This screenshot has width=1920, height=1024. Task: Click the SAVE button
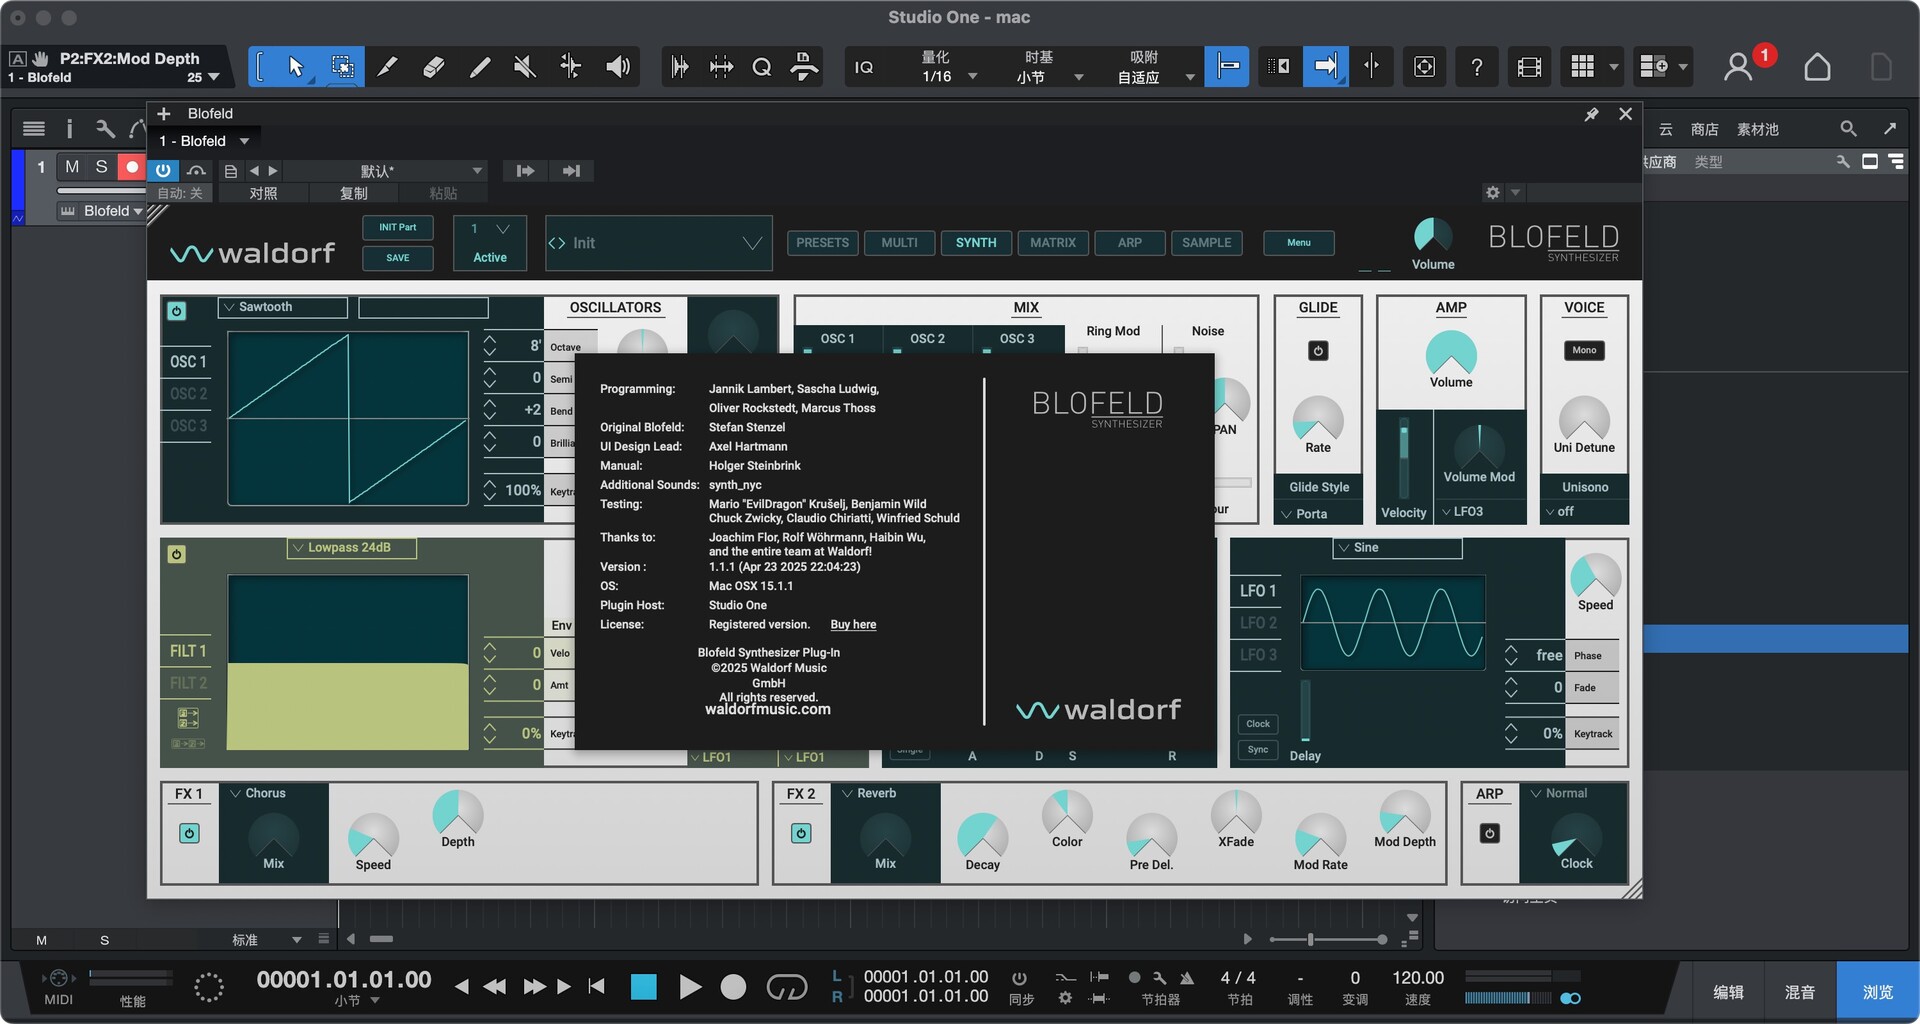tap(398, 258)
